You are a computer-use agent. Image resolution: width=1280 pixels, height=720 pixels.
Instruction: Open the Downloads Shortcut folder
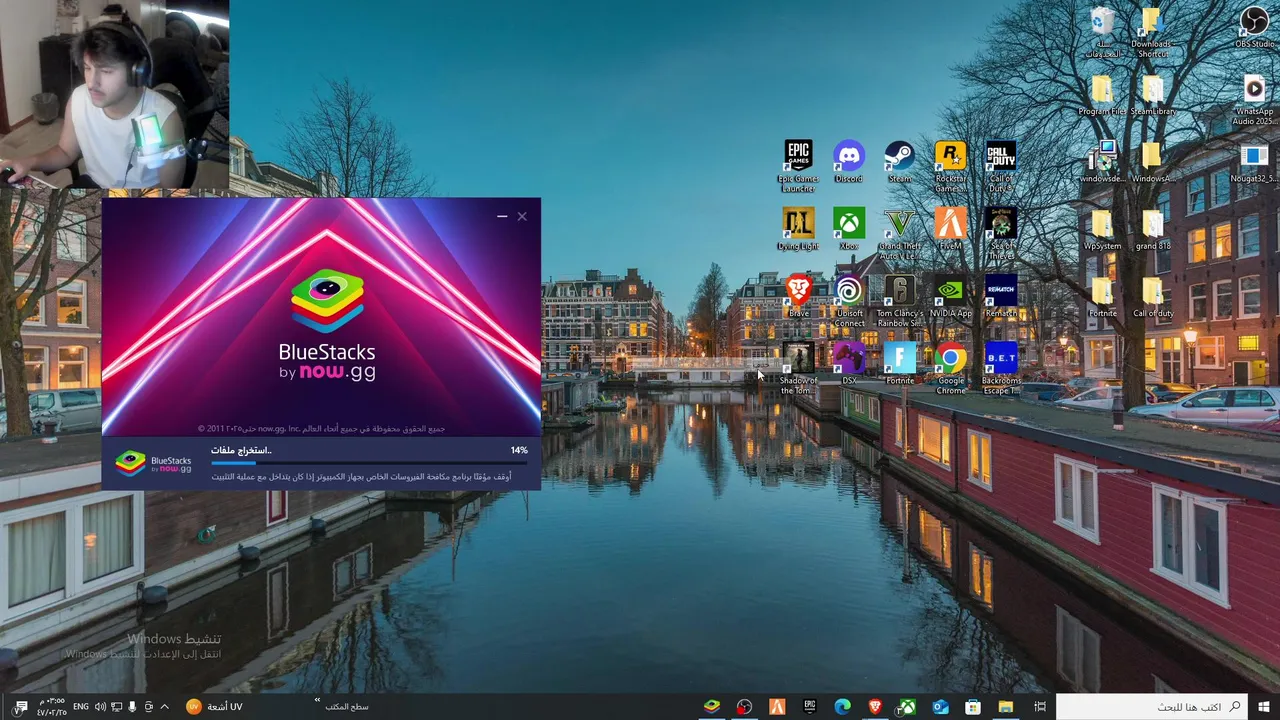1151,32
